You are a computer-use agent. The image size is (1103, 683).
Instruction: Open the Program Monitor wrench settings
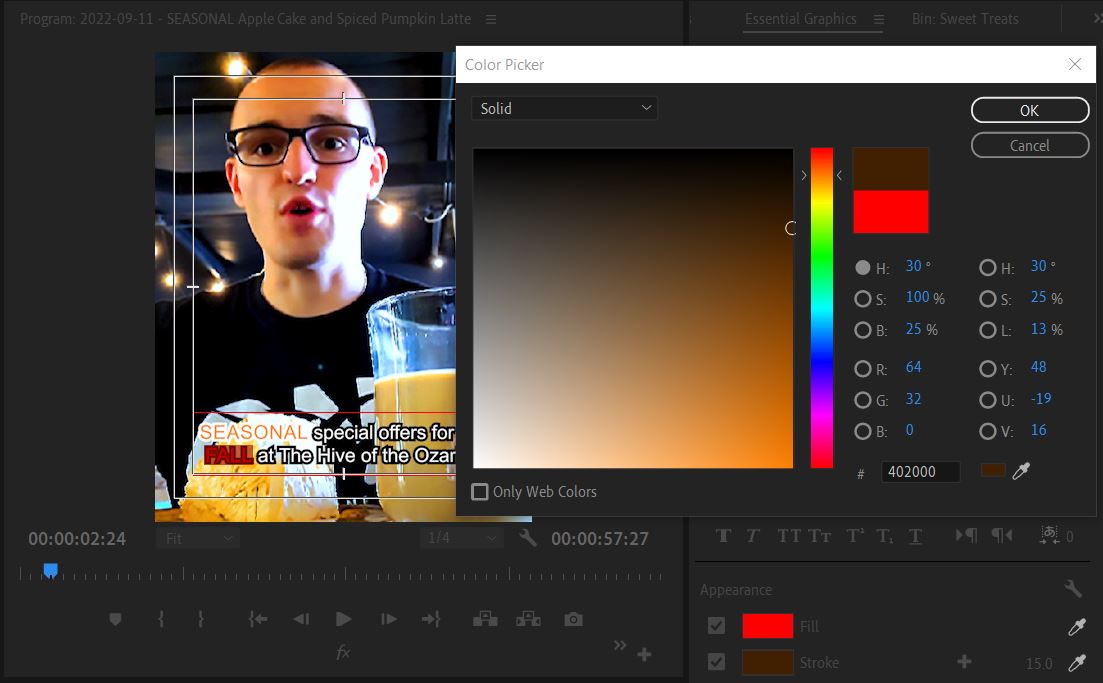528,538
